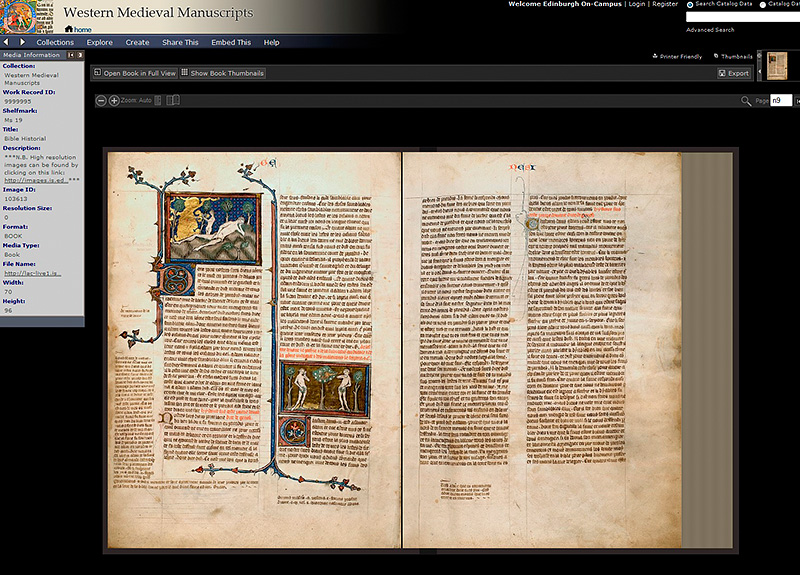Click Work Record ID value 9999995
The width and height of the screenshot is (800, 575).
(18, 102)
